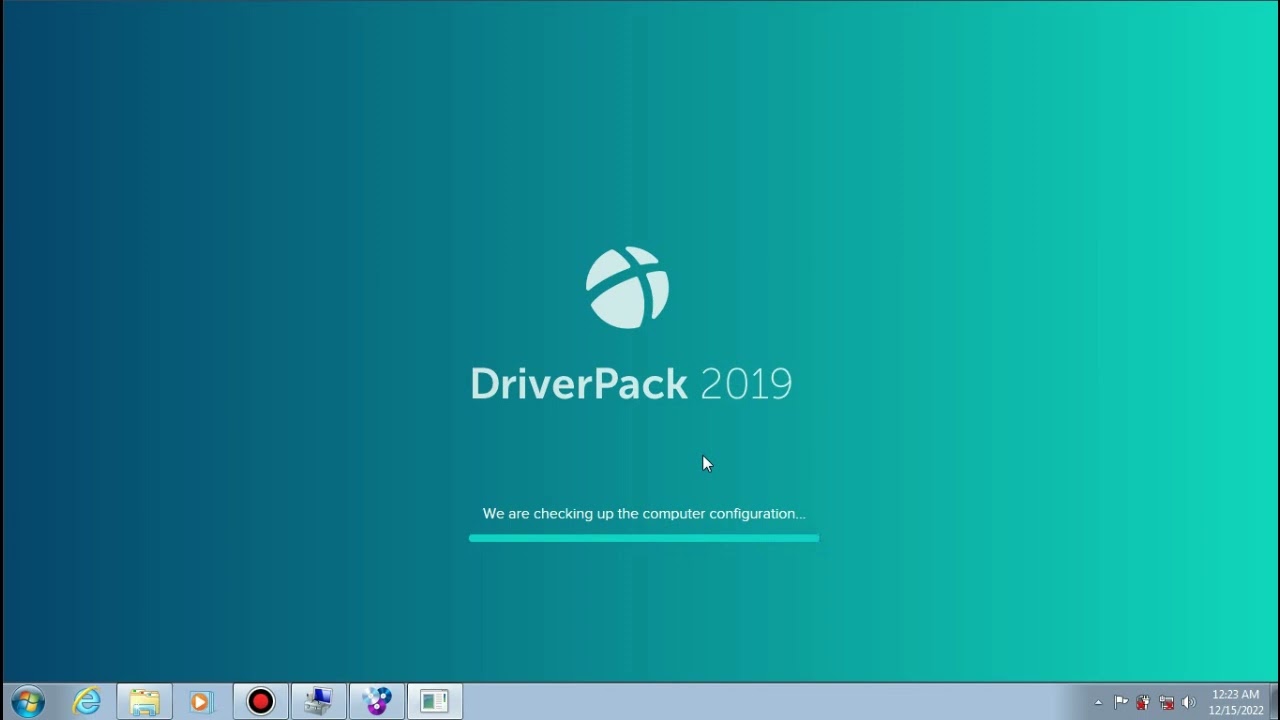
Task: Click the red record button app in taskbar
Action: coord(260,702)
